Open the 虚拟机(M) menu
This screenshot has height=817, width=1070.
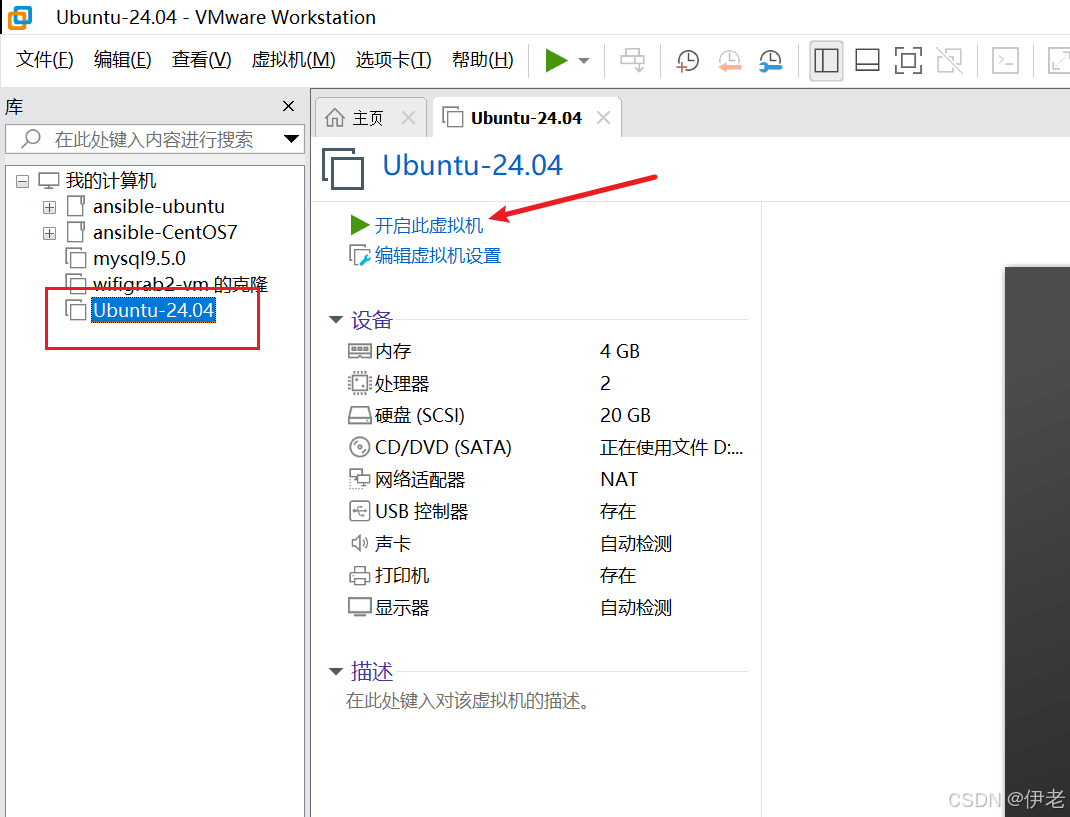pyautogui.click(x=293, y=60)
